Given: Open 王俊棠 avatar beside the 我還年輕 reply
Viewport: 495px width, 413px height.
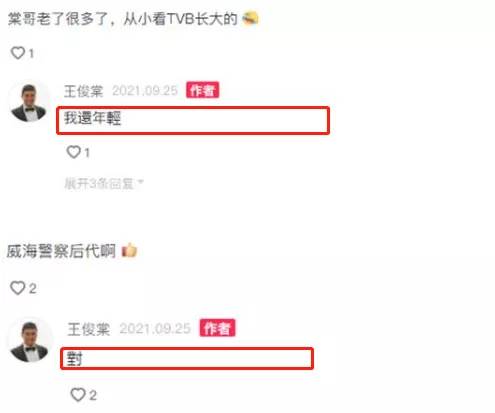Looking at the screenshot, I should (29, 102).
